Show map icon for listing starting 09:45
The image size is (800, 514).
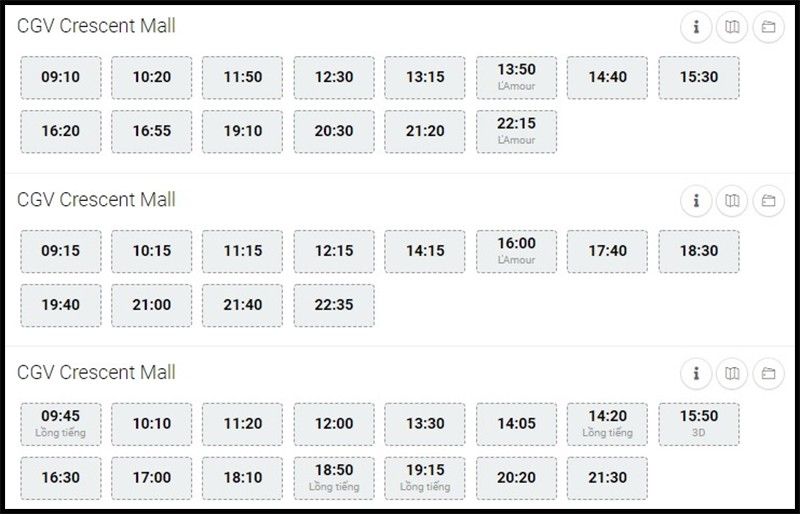732,374
